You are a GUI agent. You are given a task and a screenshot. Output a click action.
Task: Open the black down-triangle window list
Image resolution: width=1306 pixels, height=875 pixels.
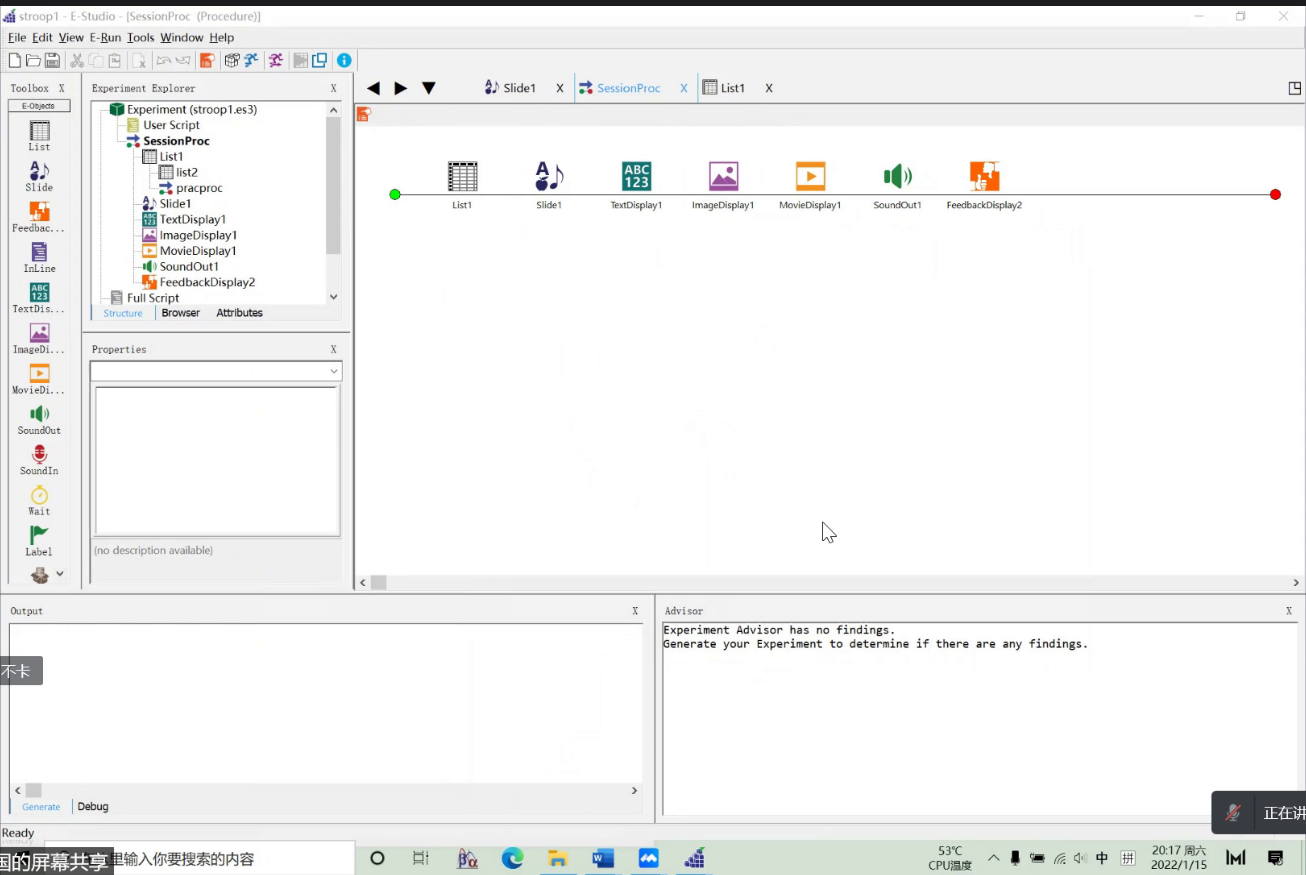coord(429,88)
